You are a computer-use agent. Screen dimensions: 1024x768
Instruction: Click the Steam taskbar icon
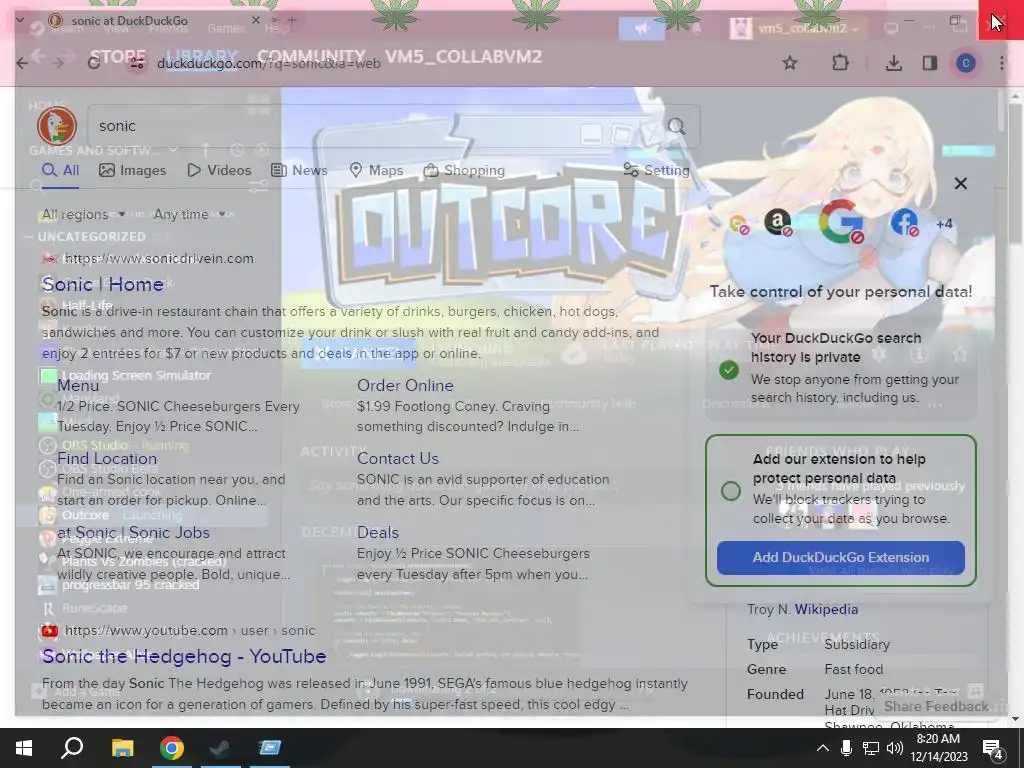pyautogui.click(x=219, y=748)
